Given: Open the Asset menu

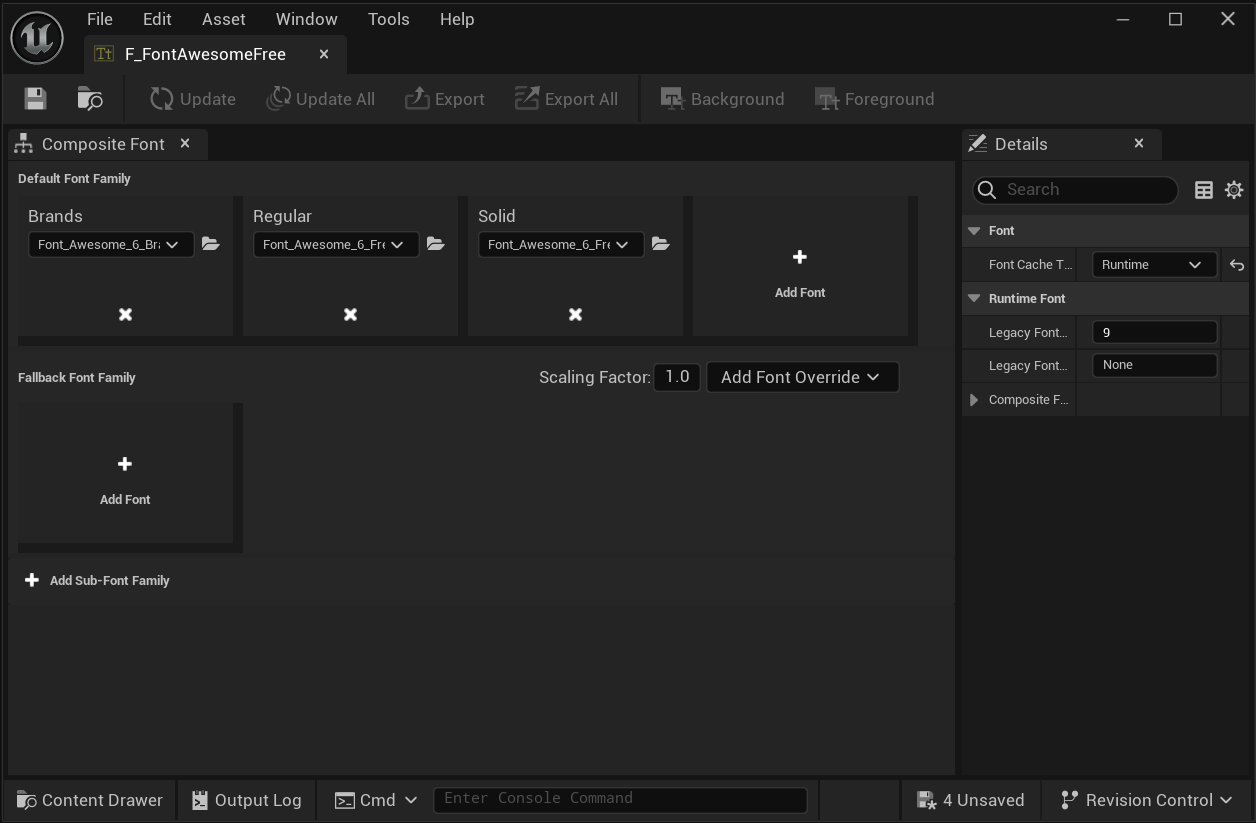Looking at the screenshot, I should click(223, 19).
